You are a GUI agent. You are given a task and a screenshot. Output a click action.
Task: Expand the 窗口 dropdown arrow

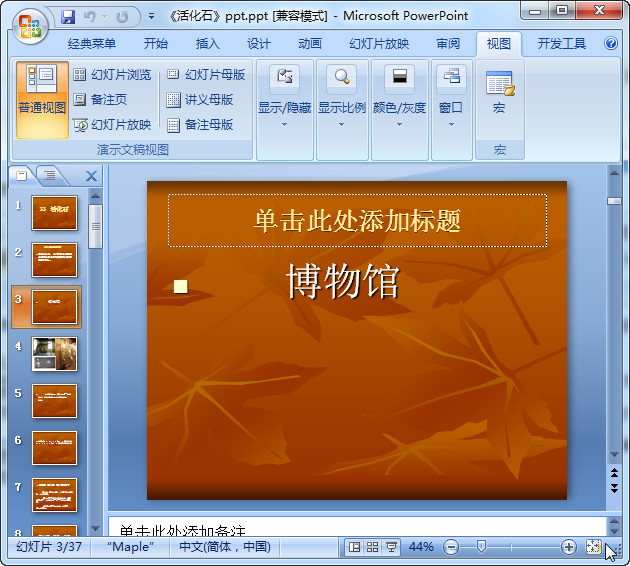click(452, 125)
